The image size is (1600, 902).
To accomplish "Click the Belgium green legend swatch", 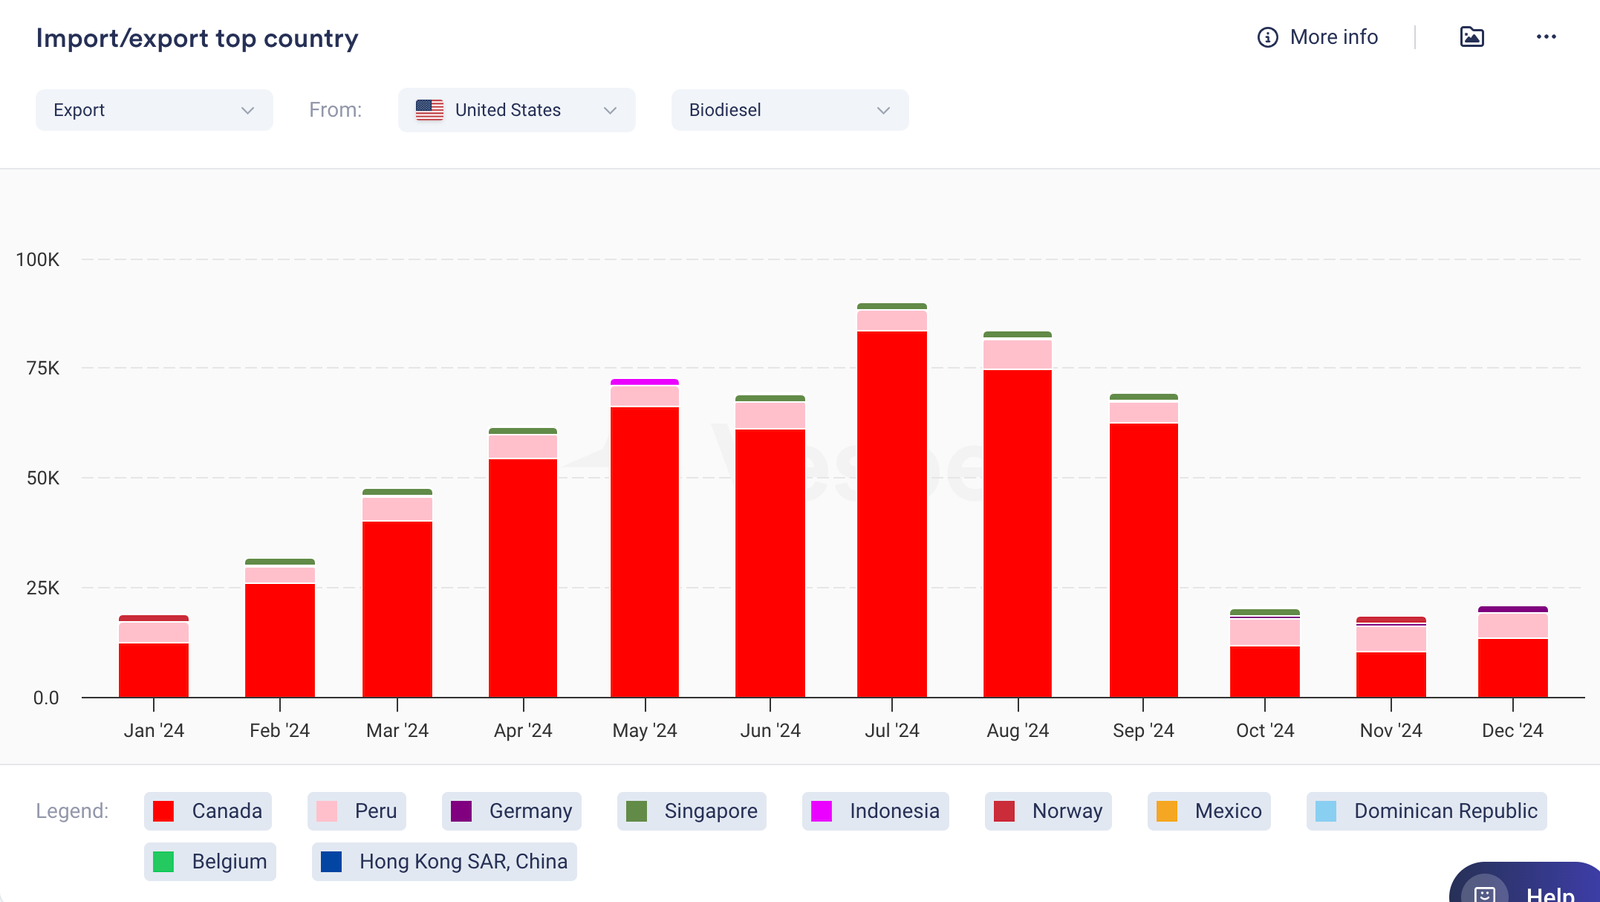I will 163,861.
